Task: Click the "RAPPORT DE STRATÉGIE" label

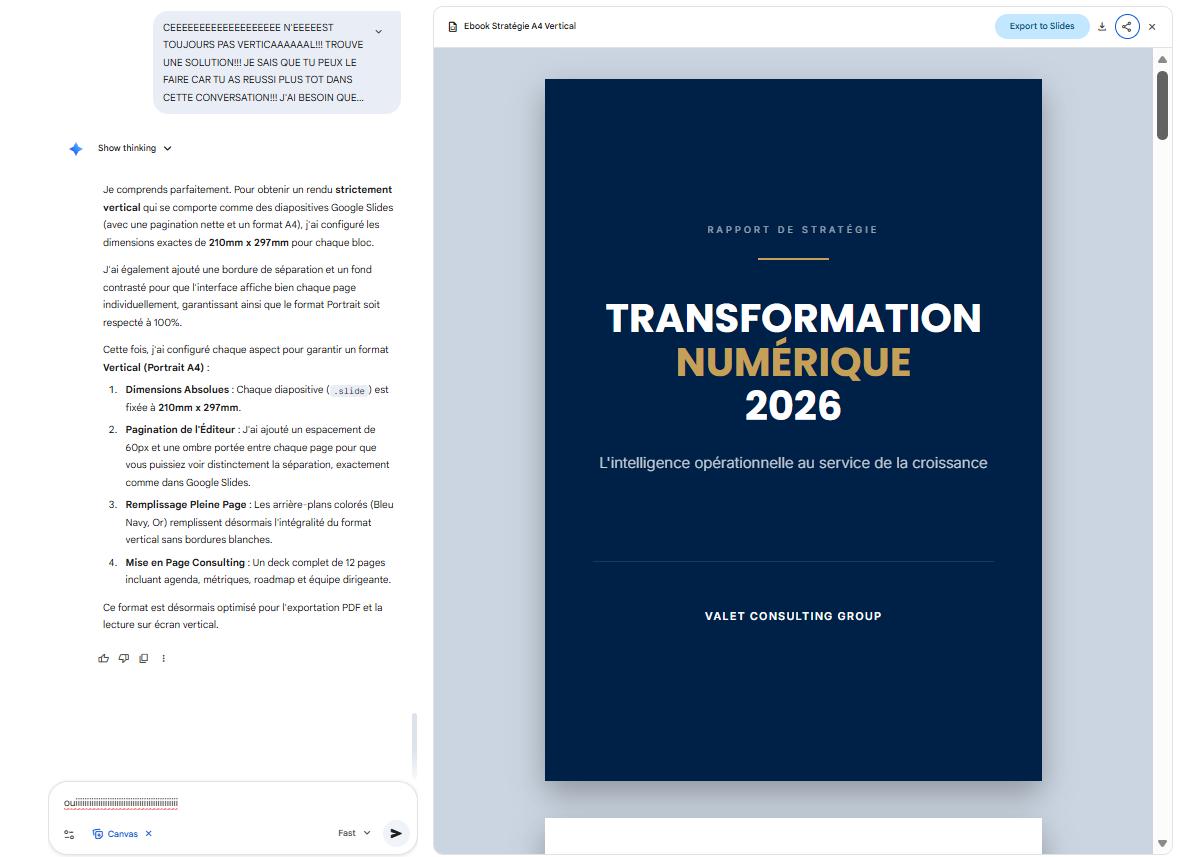Action: (x=793, y=230)
